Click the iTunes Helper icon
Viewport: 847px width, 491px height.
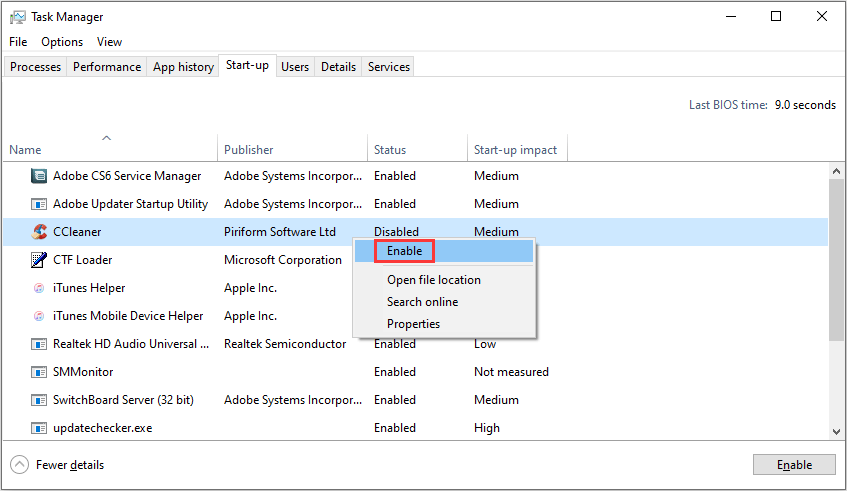pyautogui.click(x=39, y=288)
